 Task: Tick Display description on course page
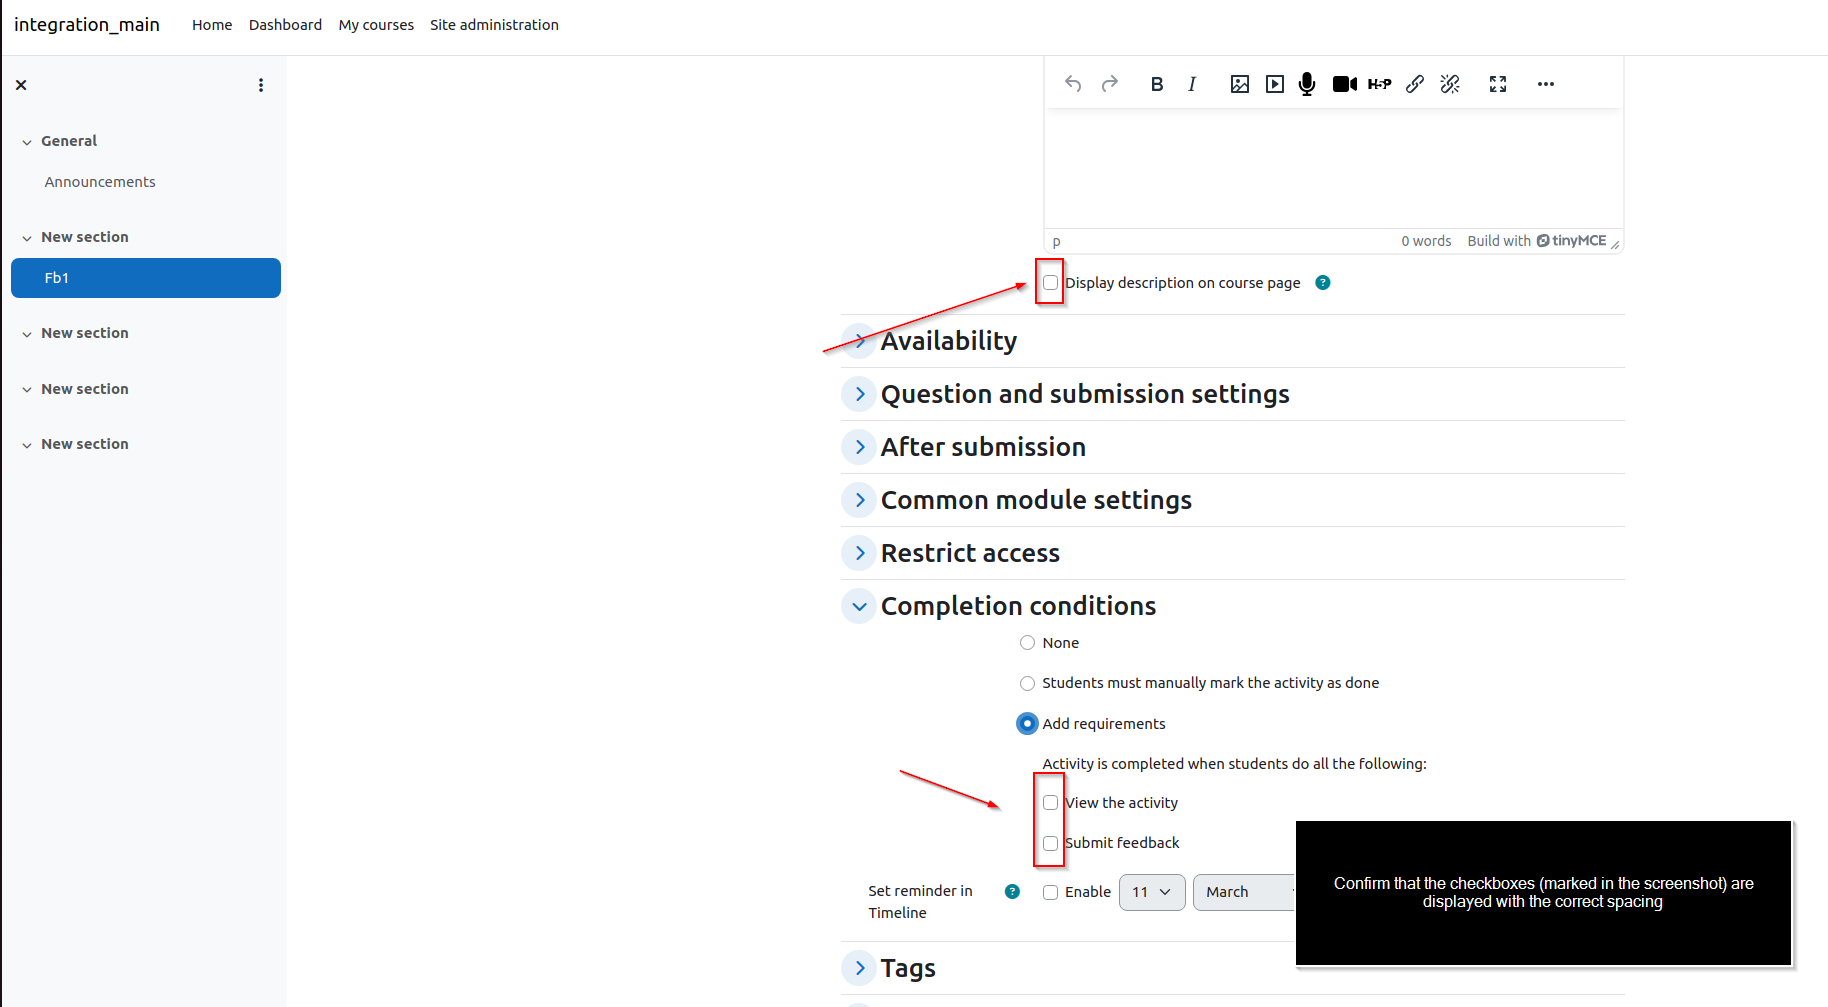point(1050,283)
